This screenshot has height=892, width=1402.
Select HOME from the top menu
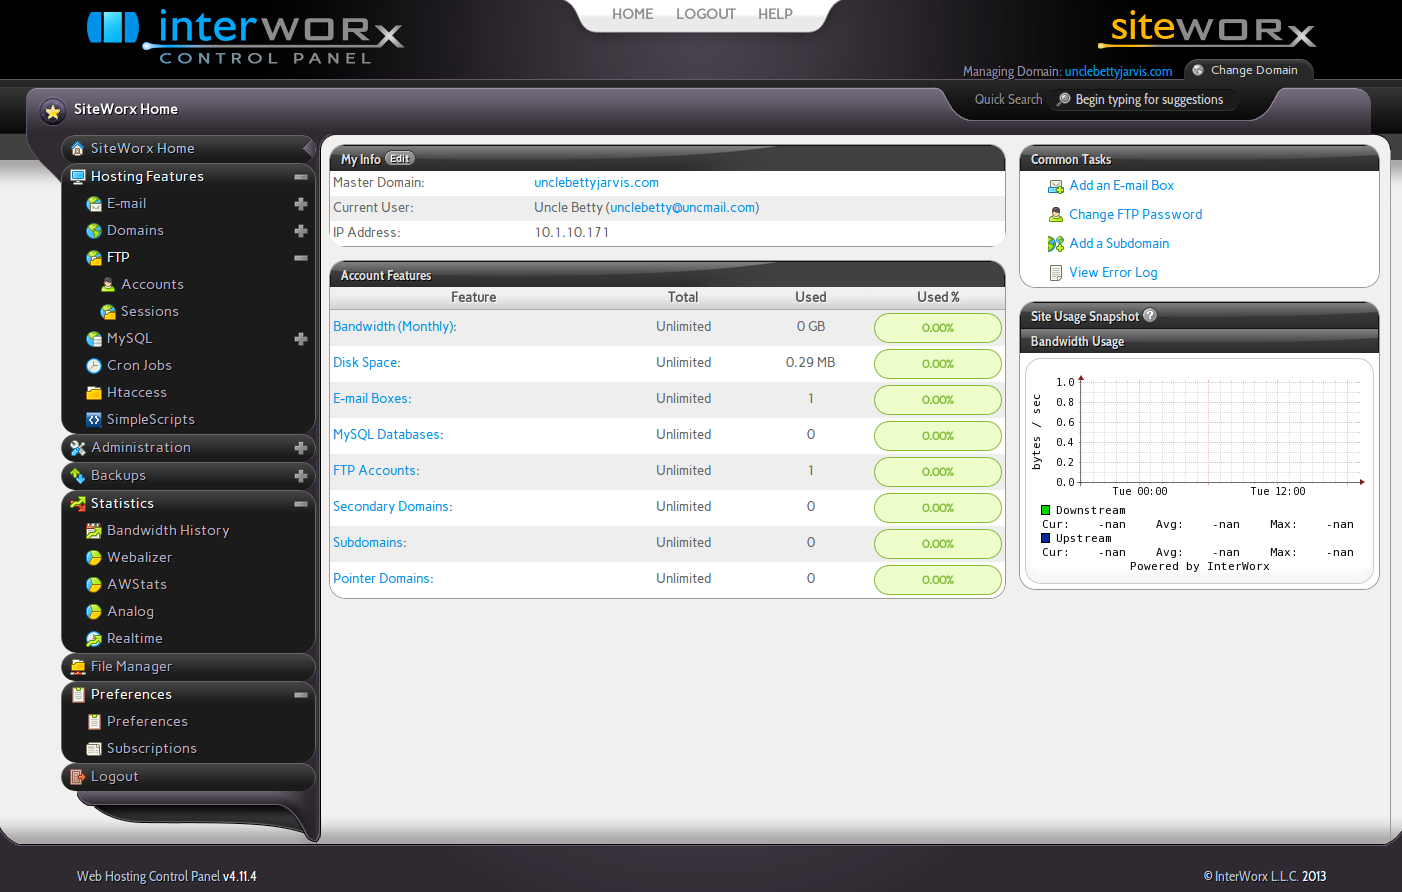[632, 14]
